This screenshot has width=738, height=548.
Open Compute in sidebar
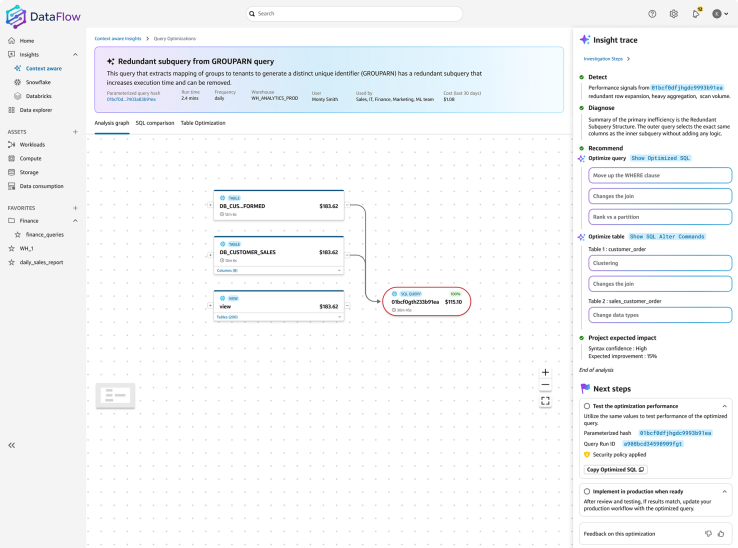click(30, 159)
